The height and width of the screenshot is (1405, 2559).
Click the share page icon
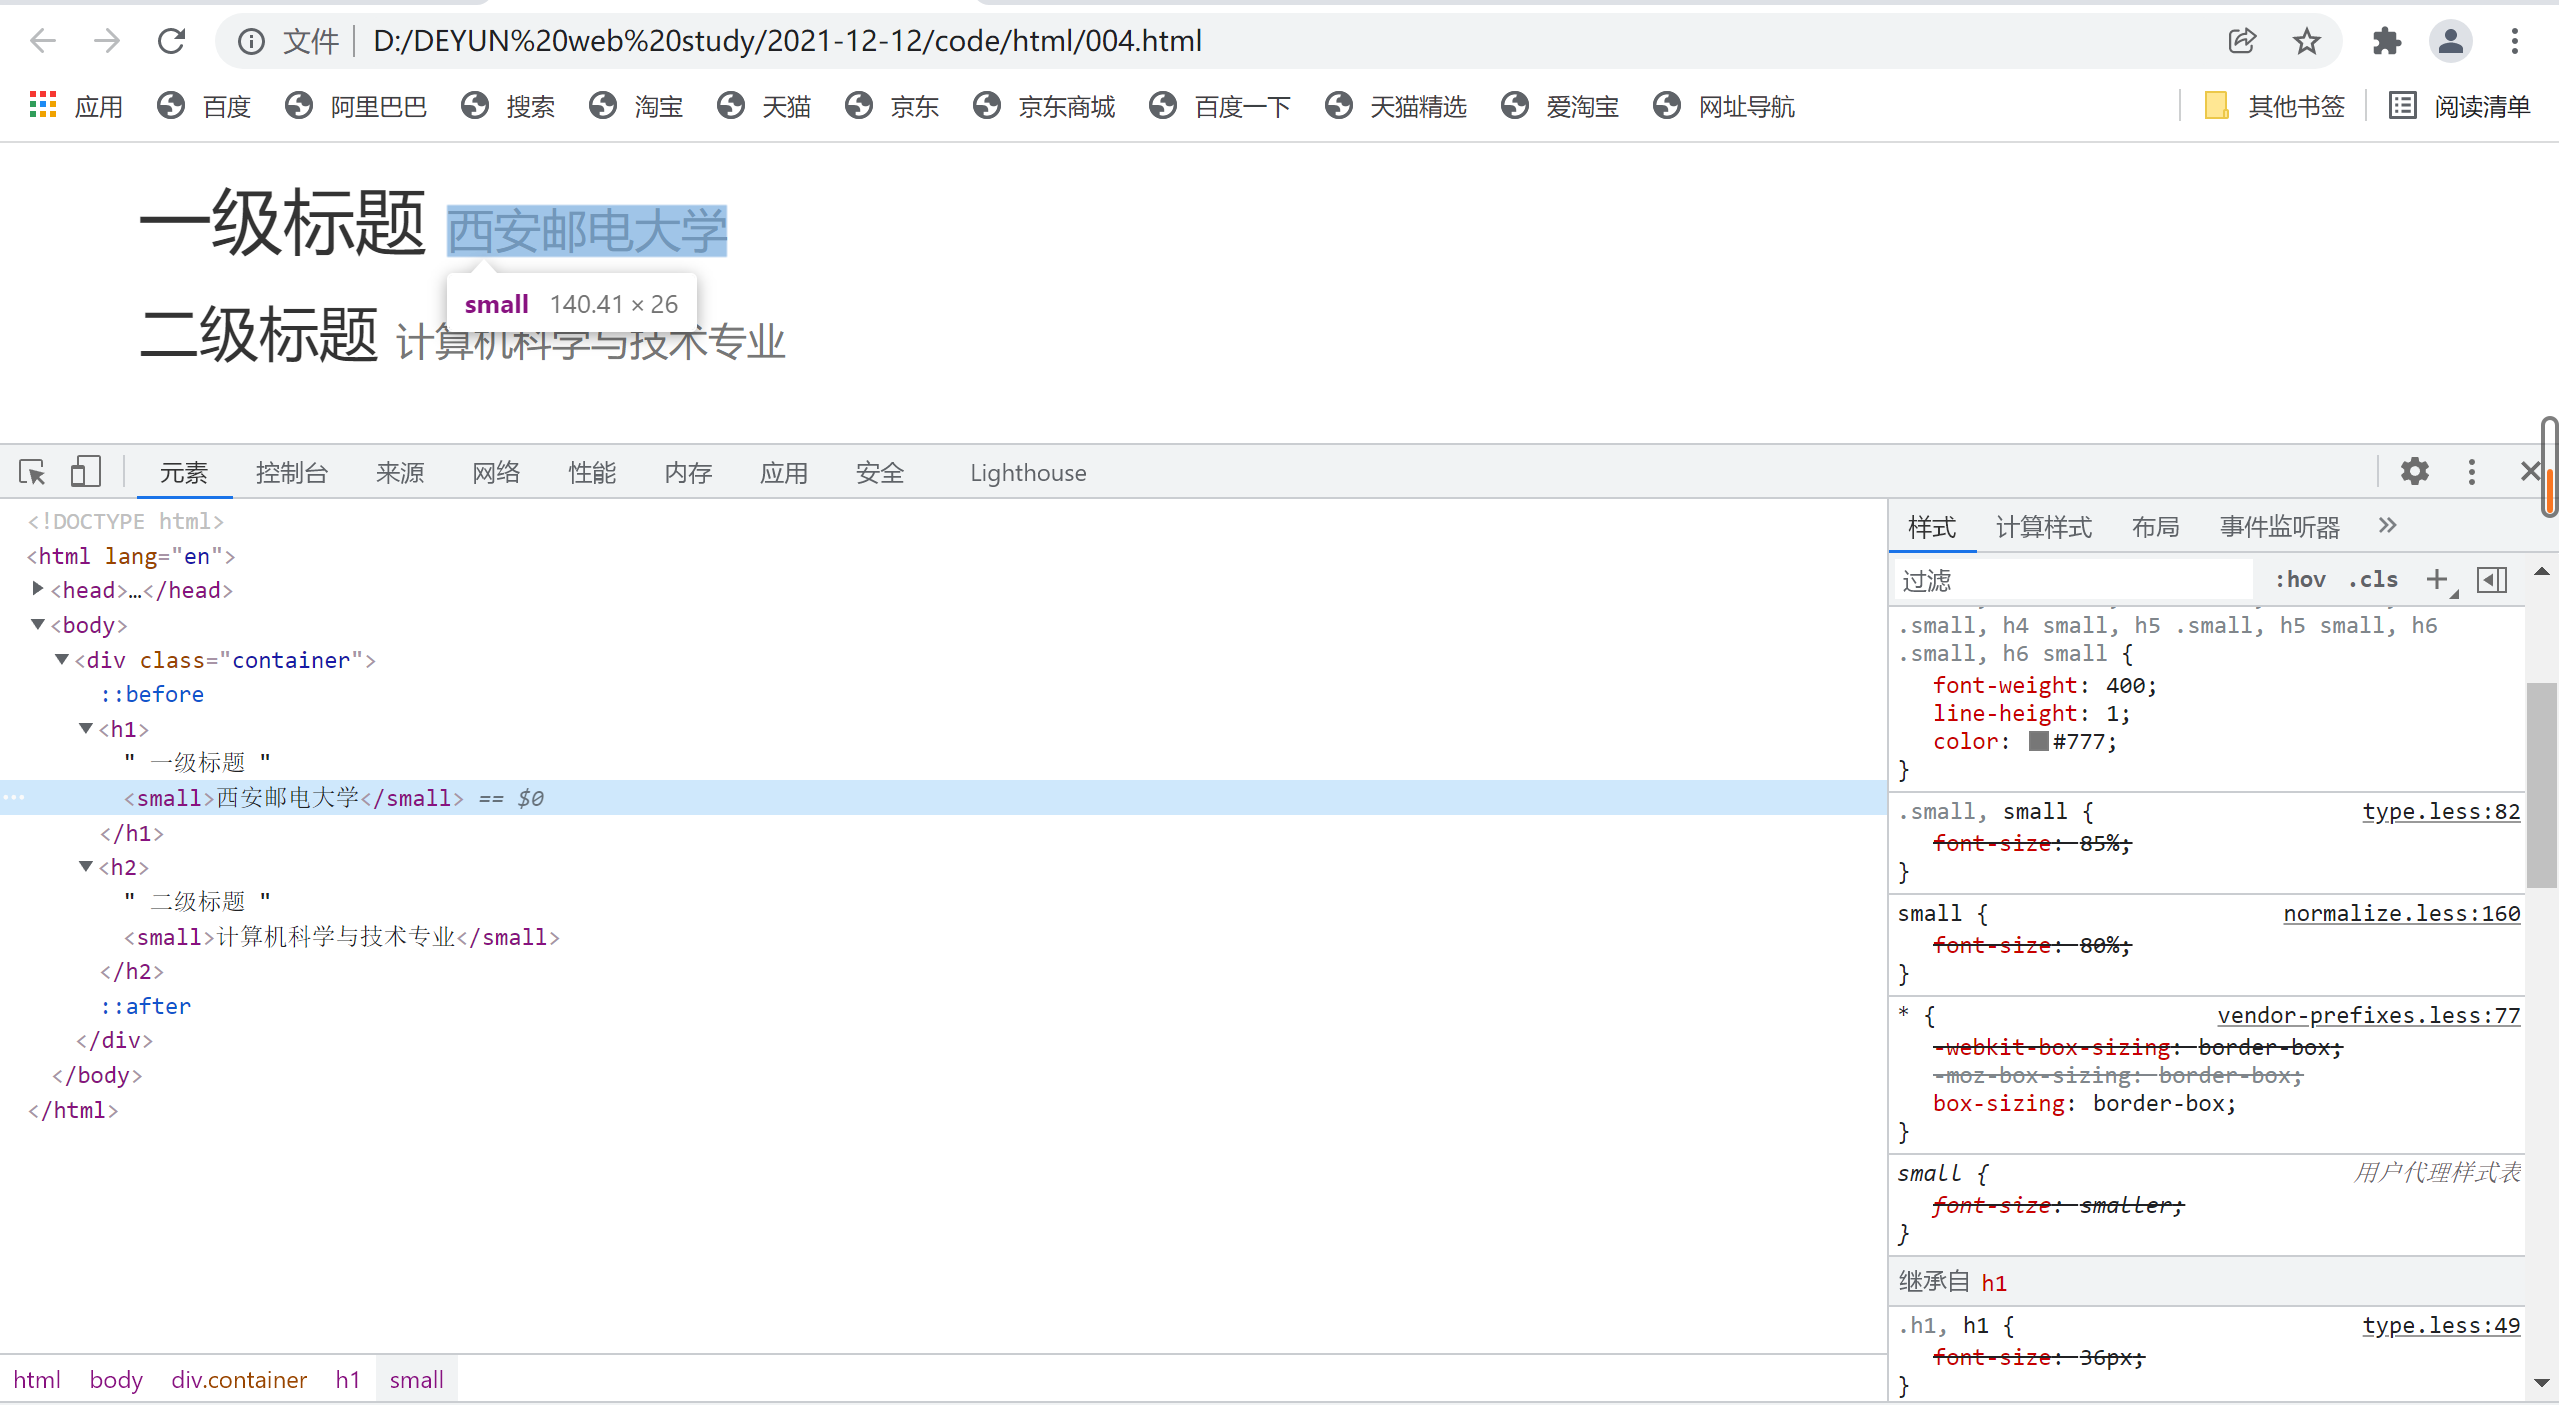(x=2242, y=41)
